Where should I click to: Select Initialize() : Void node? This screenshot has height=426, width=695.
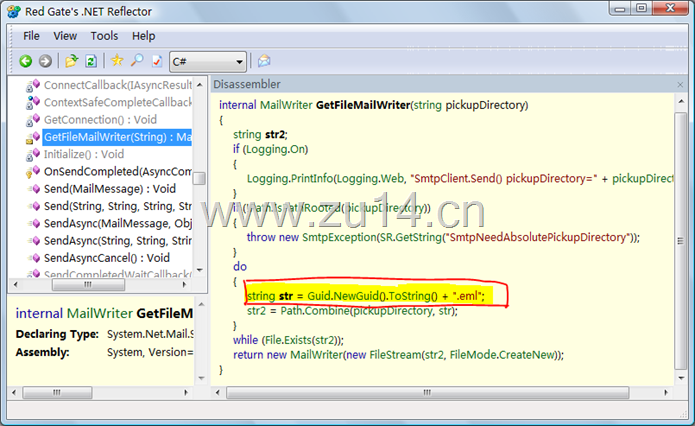pyautogui.click(x=84, y=154)
